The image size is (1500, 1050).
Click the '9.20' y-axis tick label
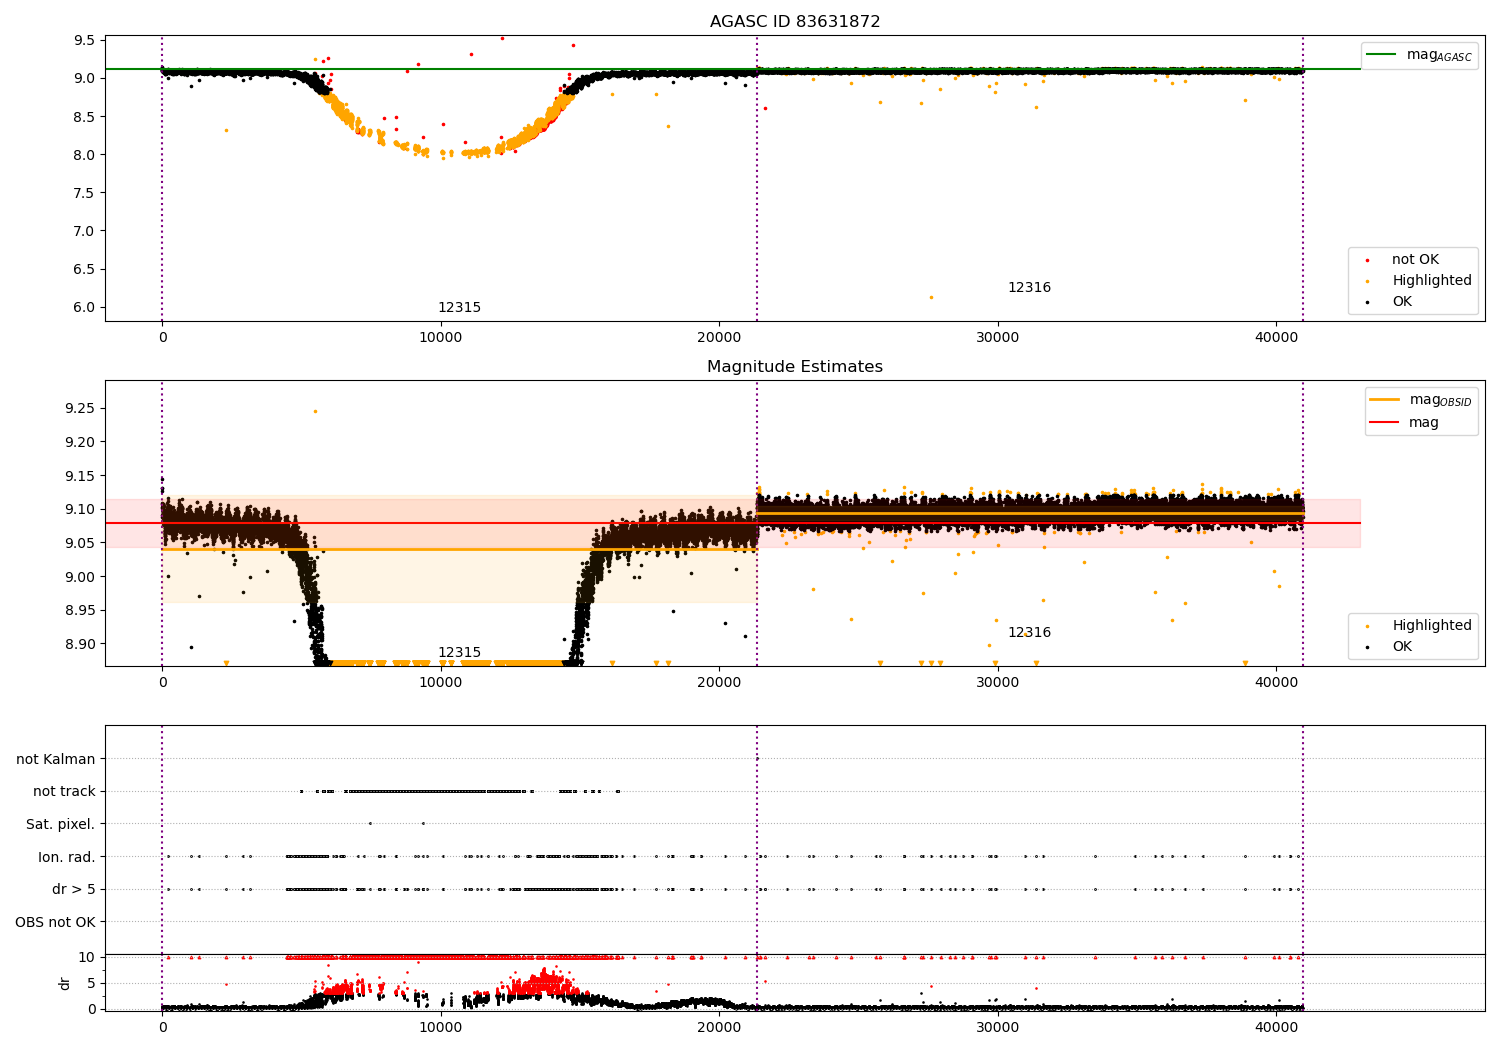pos(81,442)
